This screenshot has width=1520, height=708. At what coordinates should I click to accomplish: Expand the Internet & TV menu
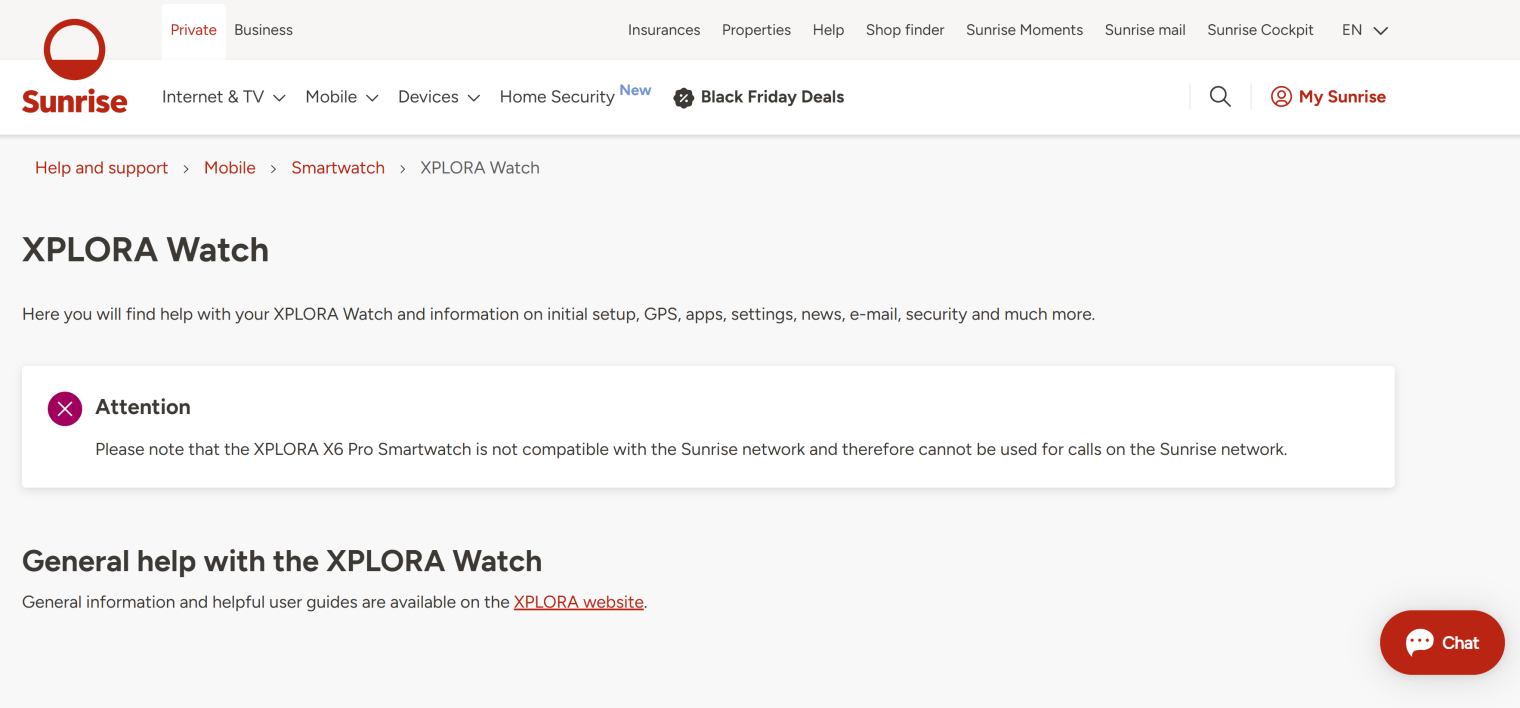224,97
